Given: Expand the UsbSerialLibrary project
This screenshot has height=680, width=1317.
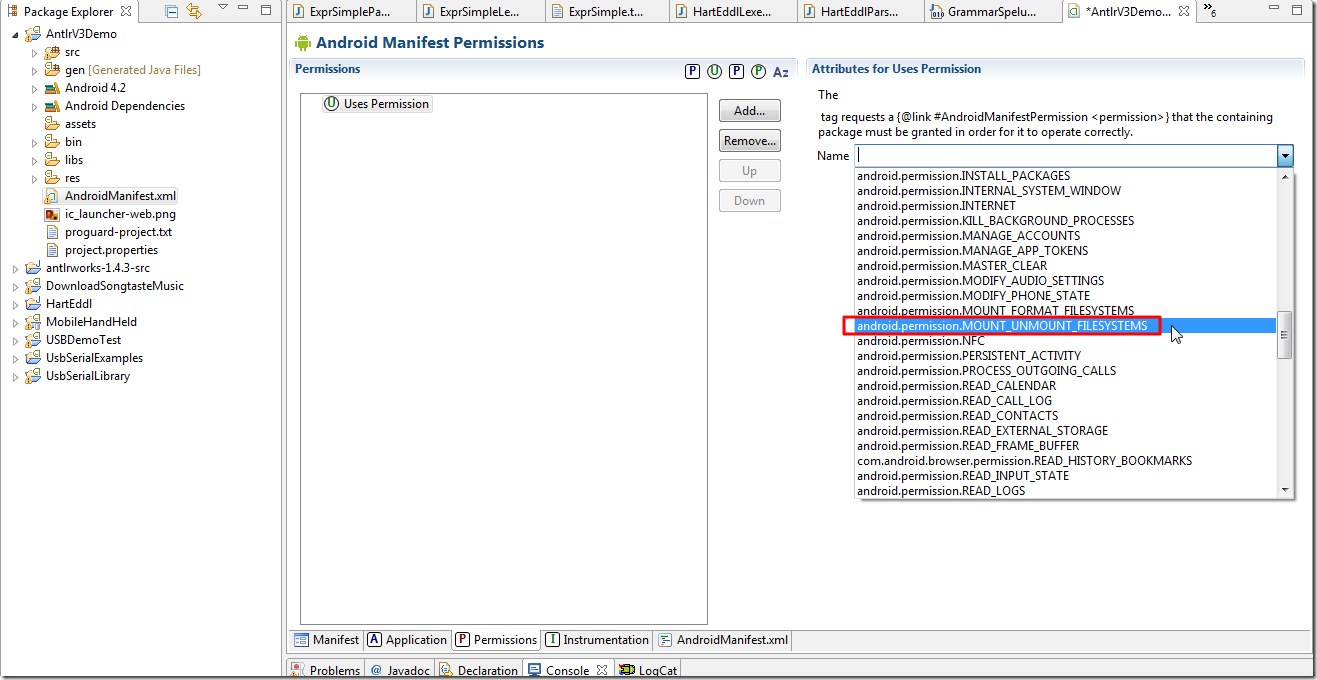Looking at the screenshot, I should point(15,376).
